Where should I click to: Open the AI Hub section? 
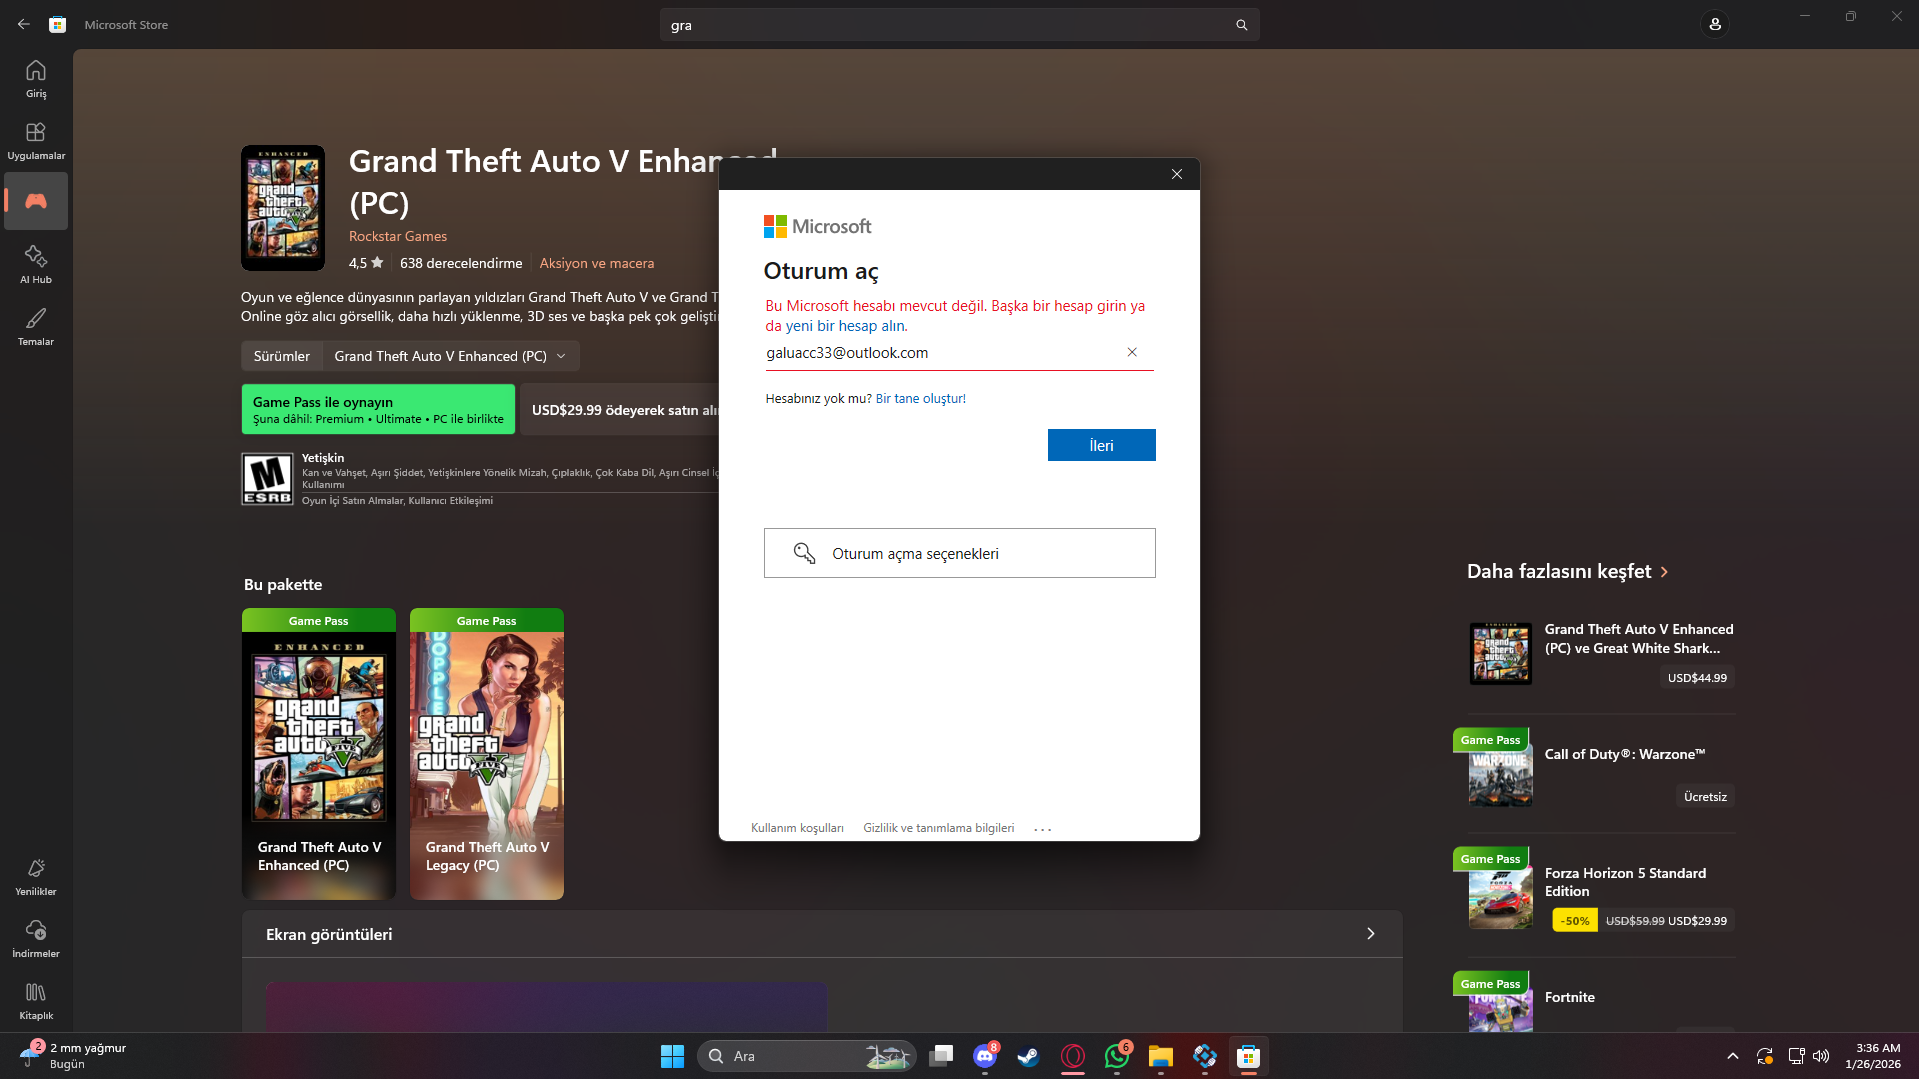[36, 264]
